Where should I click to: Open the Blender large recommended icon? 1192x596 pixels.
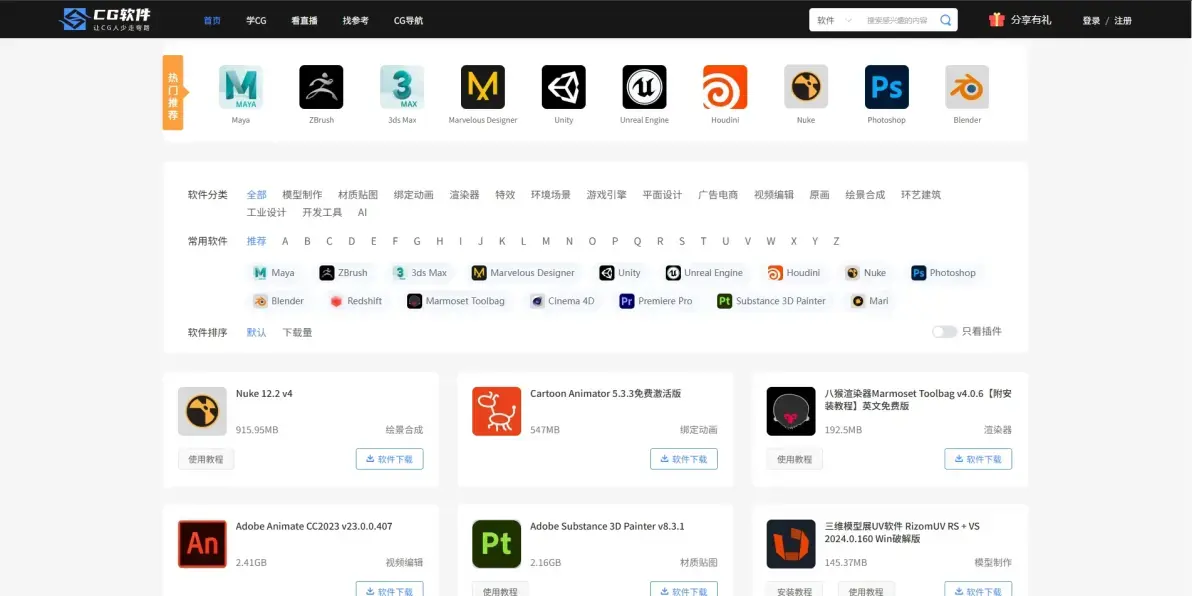click(967, 87)
